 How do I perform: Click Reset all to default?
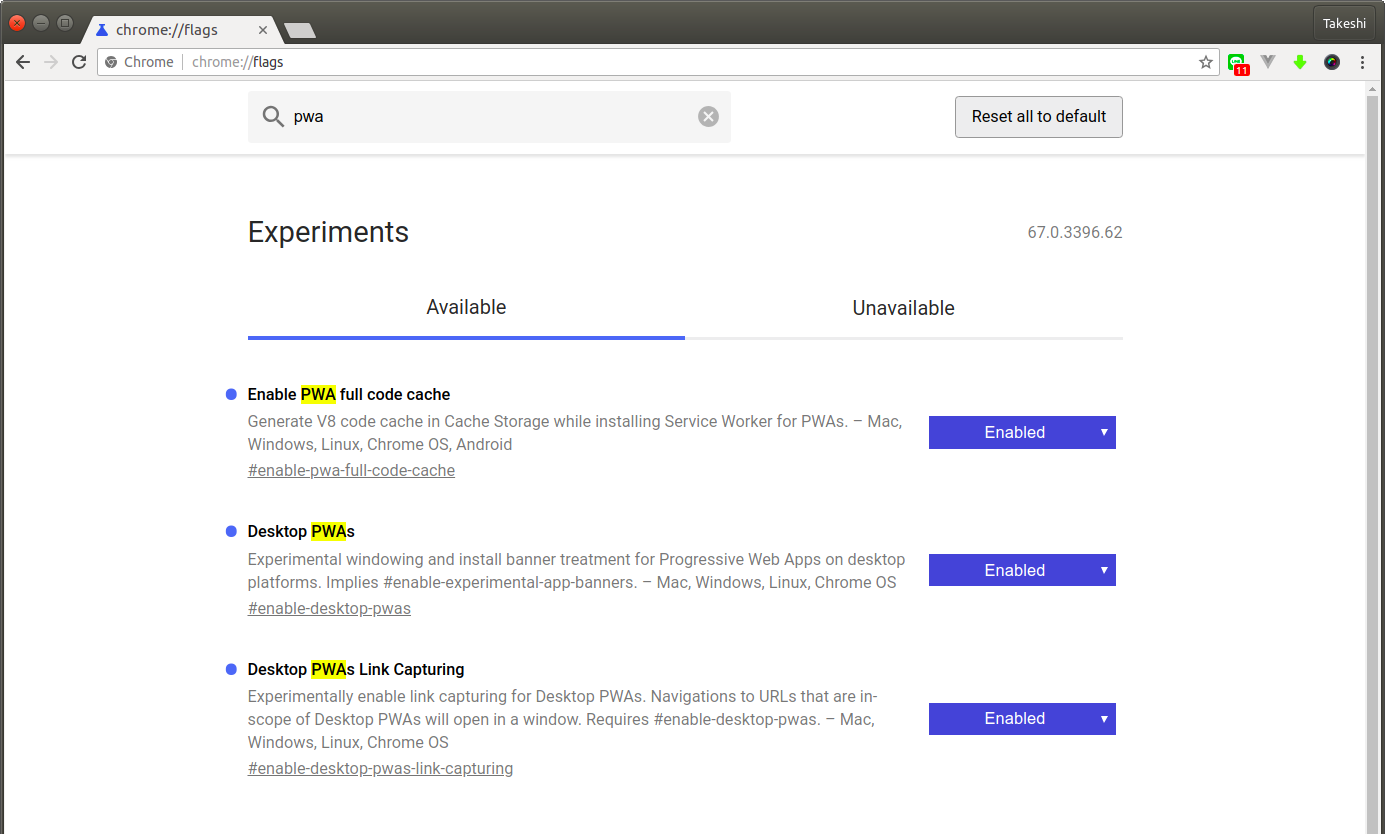1039,117
